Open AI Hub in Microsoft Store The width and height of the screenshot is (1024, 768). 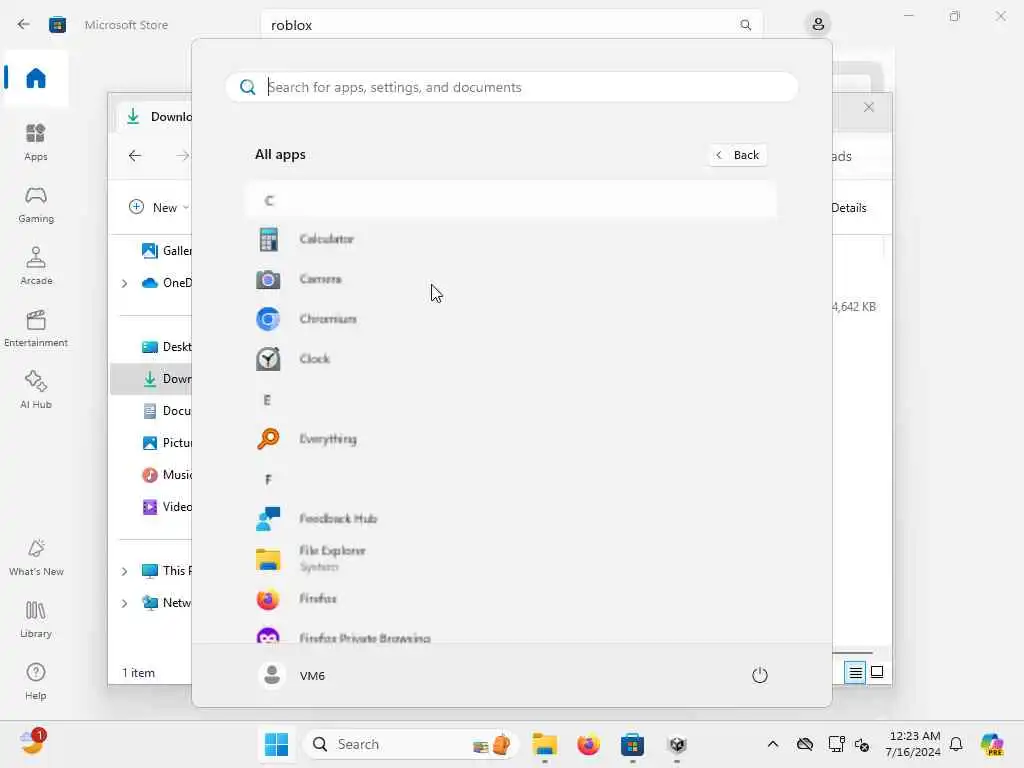36,390
